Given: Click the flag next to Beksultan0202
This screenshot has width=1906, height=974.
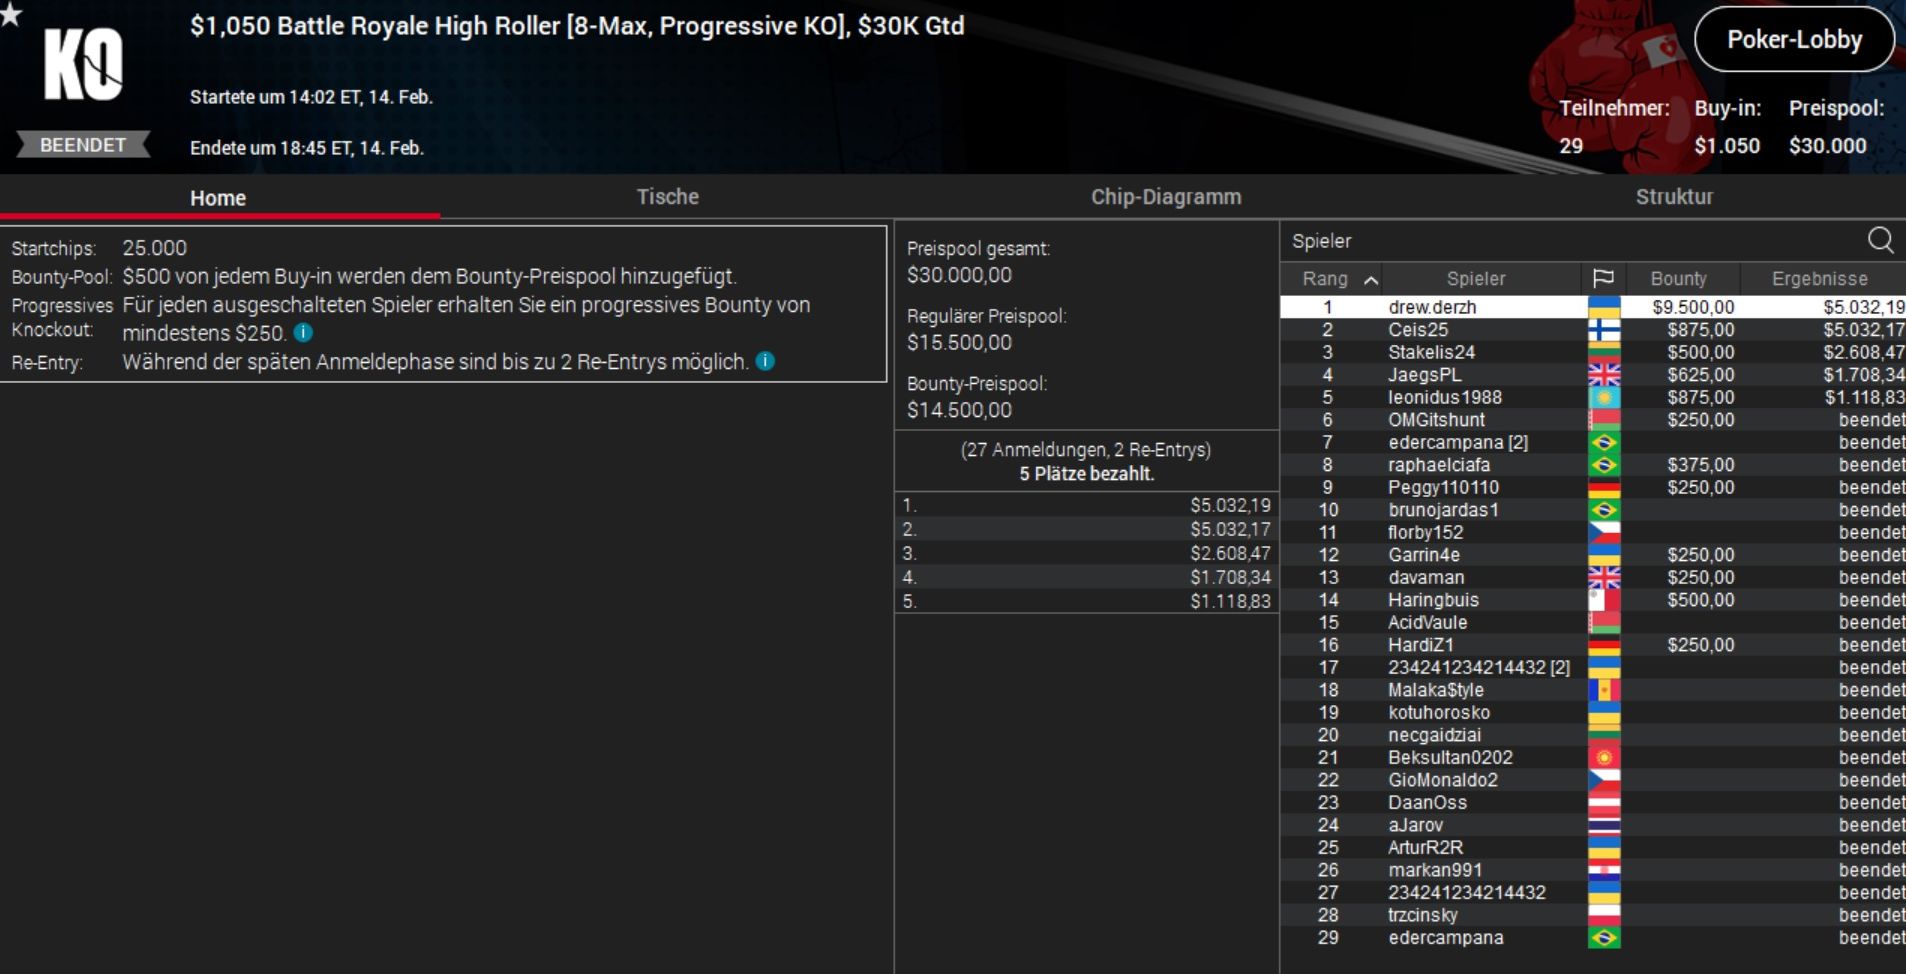Looking at the screenshot, I should [1604, 758].
